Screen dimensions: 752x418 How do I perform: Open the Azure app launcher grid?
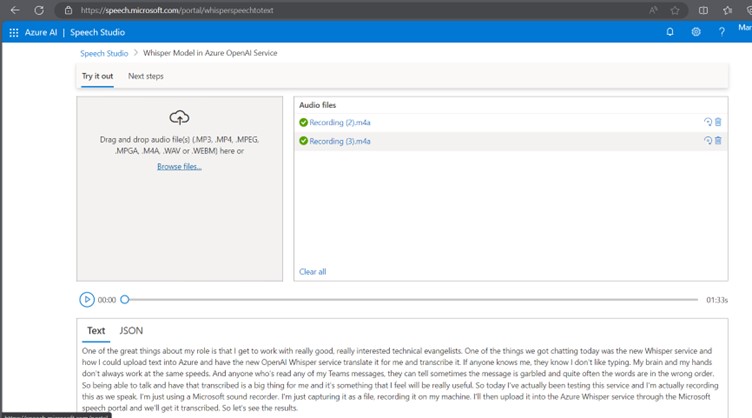pyautogui.click(x=13, y=32)
